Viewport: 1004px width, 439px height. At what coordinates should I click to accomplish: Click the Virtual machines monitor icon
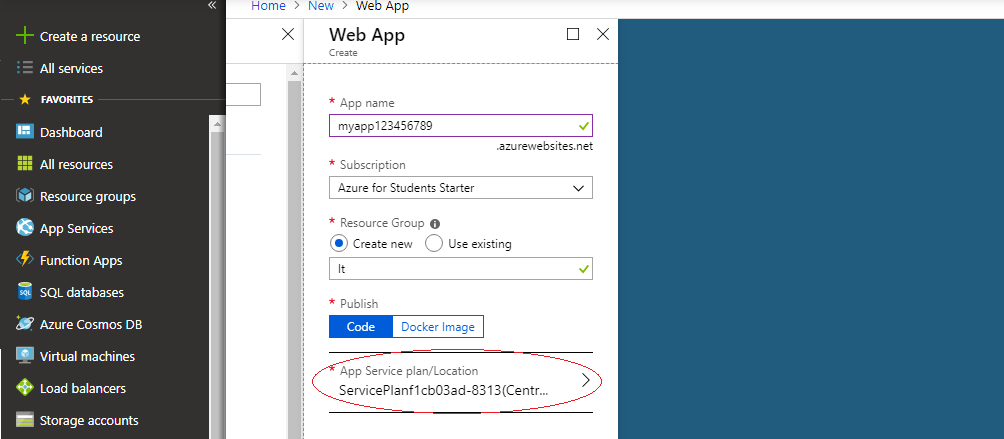click(x=24, y=356)
